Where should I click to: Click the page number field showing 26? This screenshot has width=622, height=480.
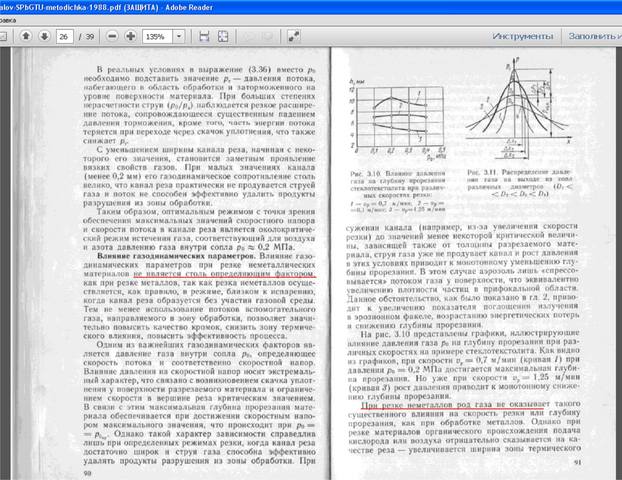tap(64, 37)
